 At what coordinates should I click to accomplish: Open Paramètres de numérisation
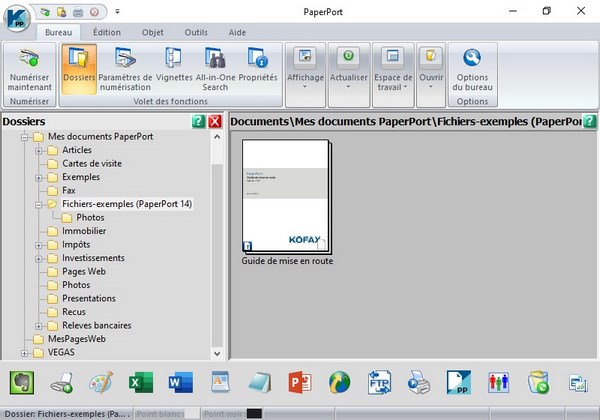(x=125, y=69)
